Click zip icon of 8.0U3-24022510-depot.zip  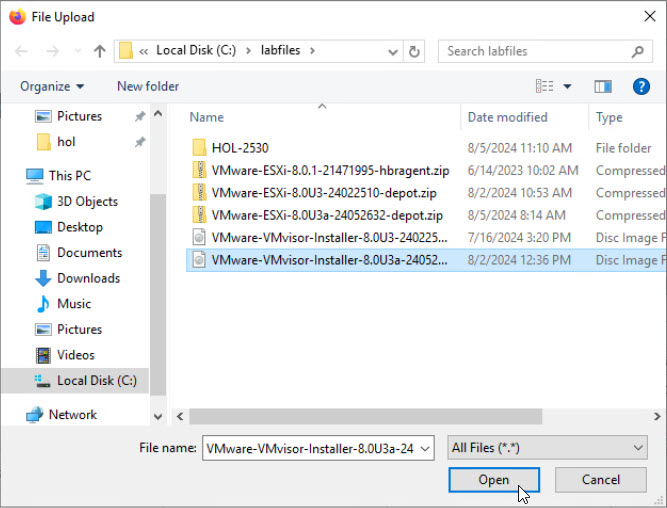coord(199,193)
